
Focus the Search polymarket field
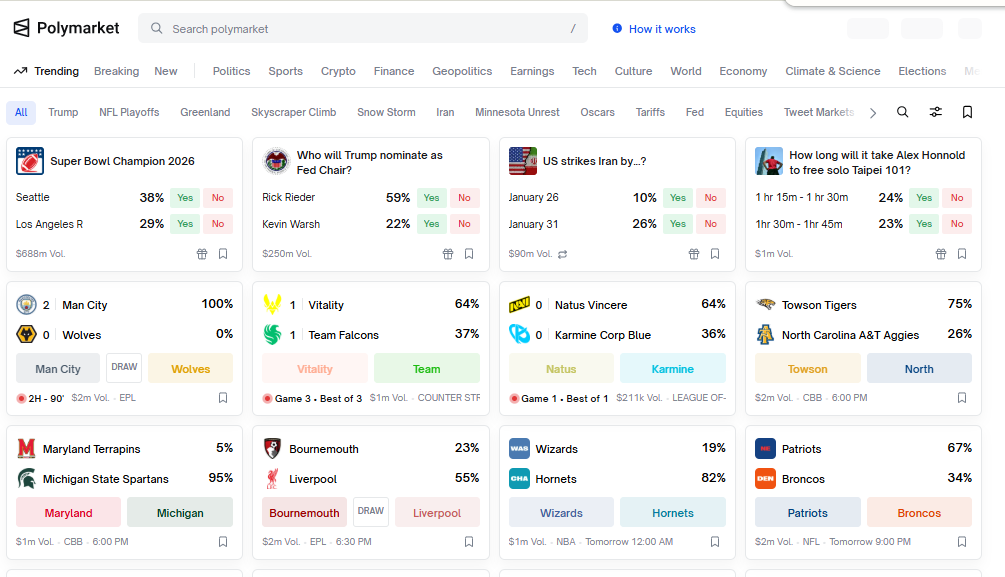[363, 29]
